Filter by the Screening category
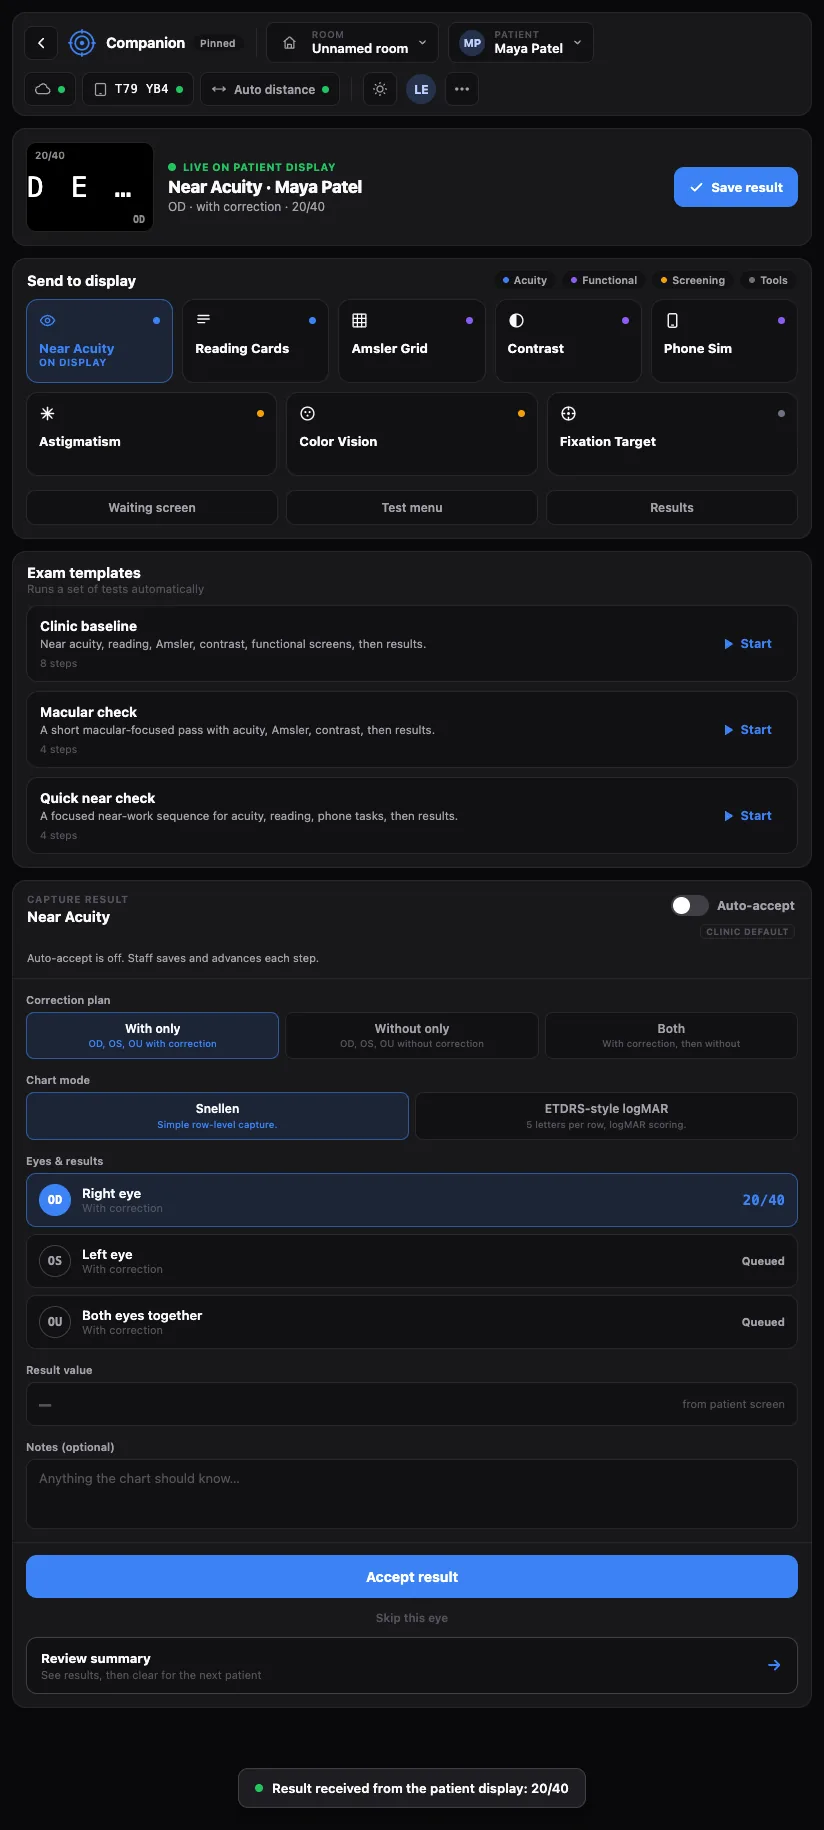 (693, 280)
